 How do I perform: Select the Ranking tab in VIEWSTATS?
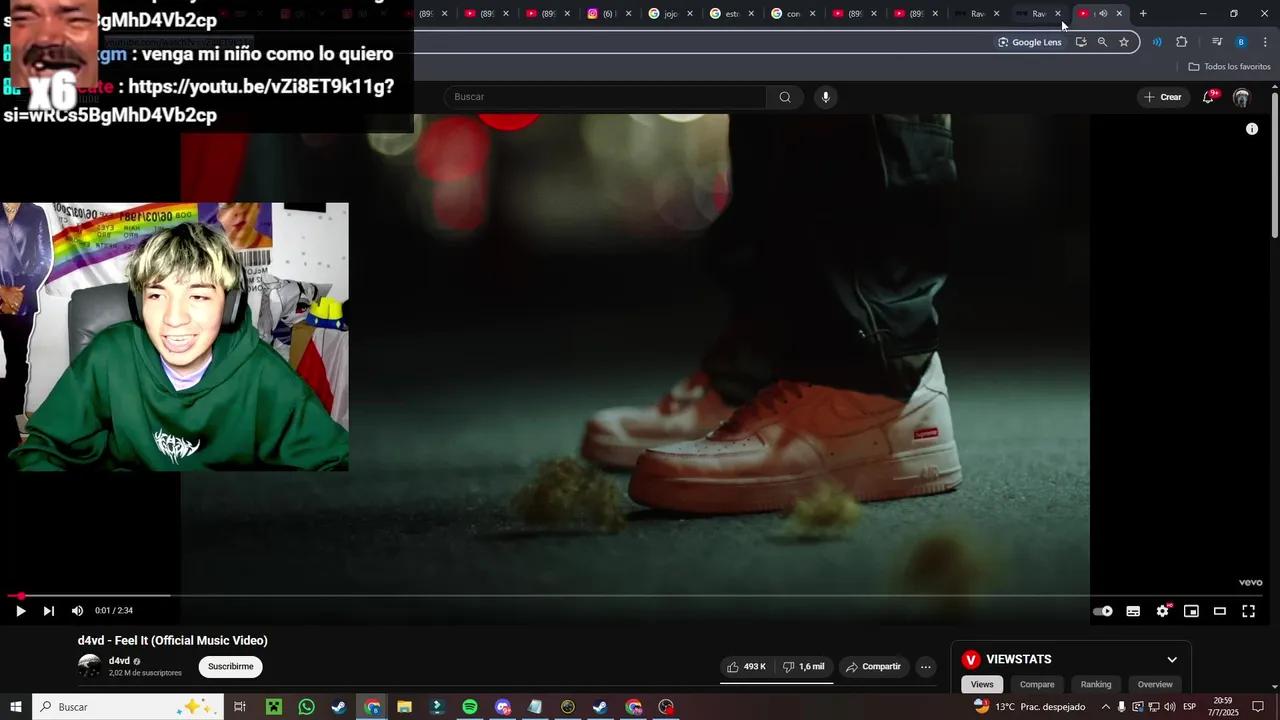1095,684
